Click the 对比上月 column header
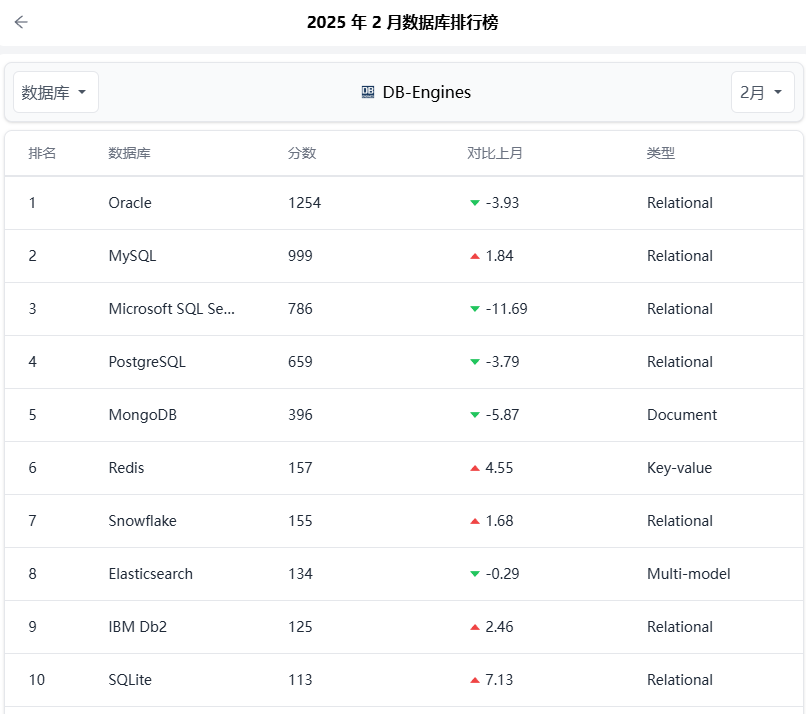806x714 pixels. click(495, 153)
